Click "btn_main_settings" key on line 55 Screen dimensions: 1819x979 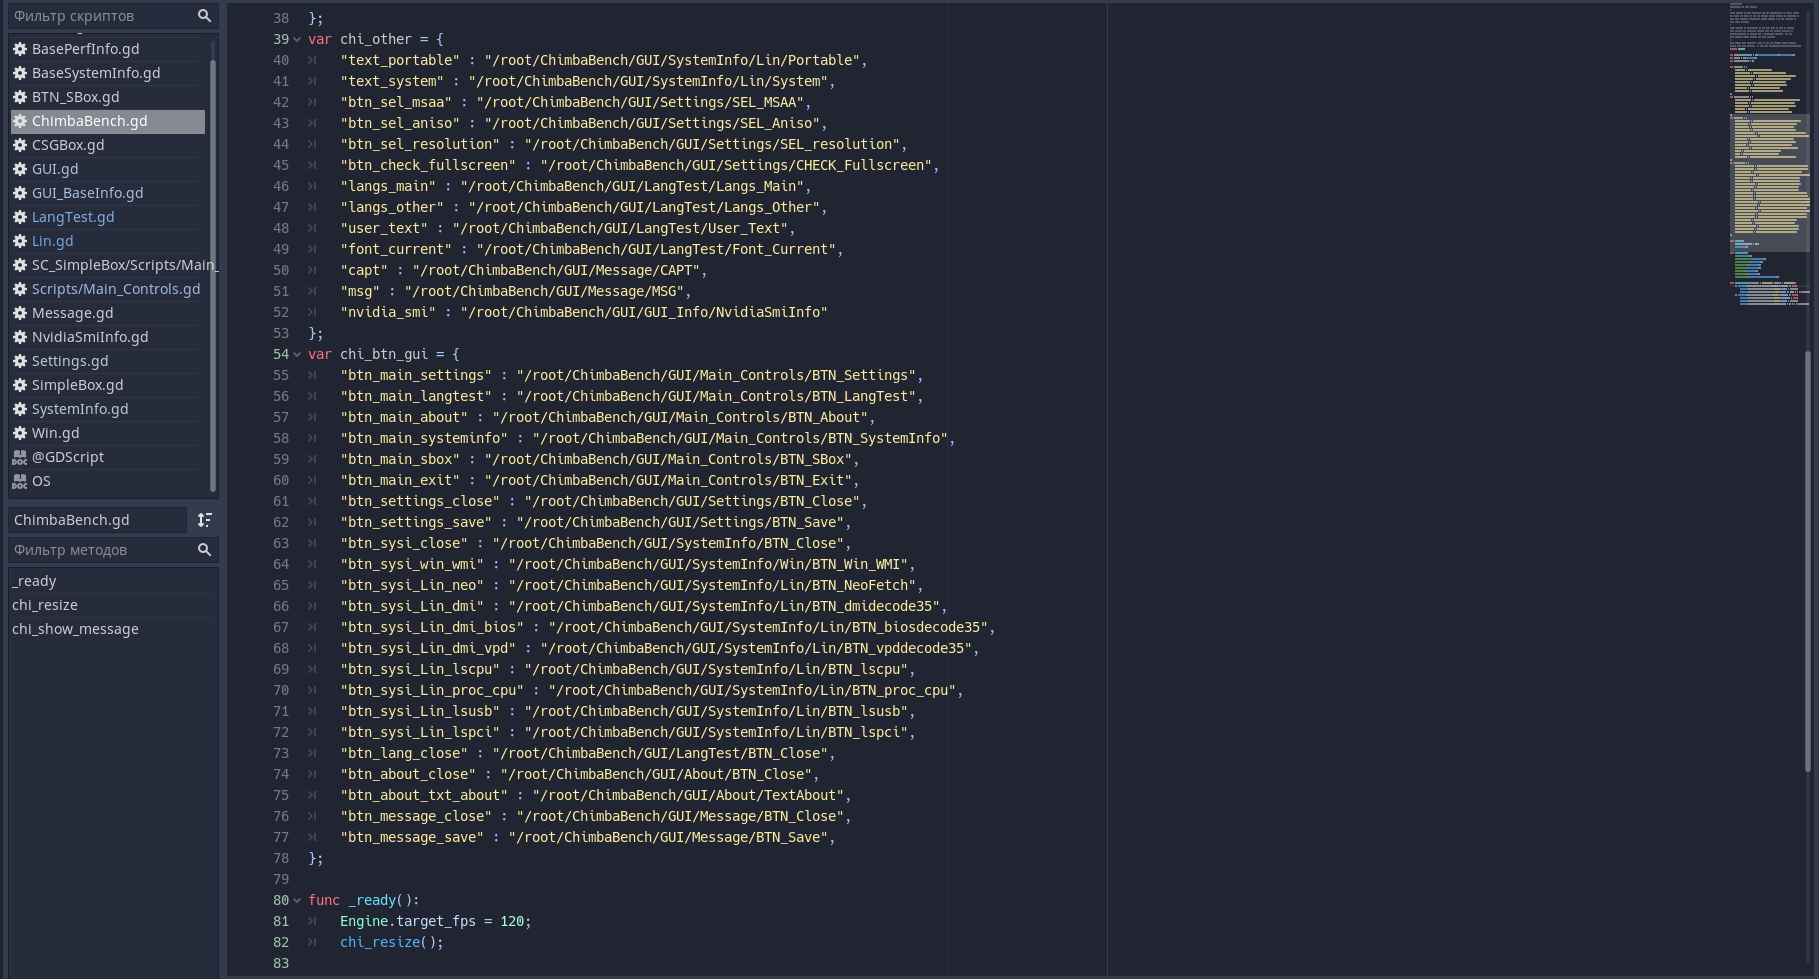[x=416, y=376]
